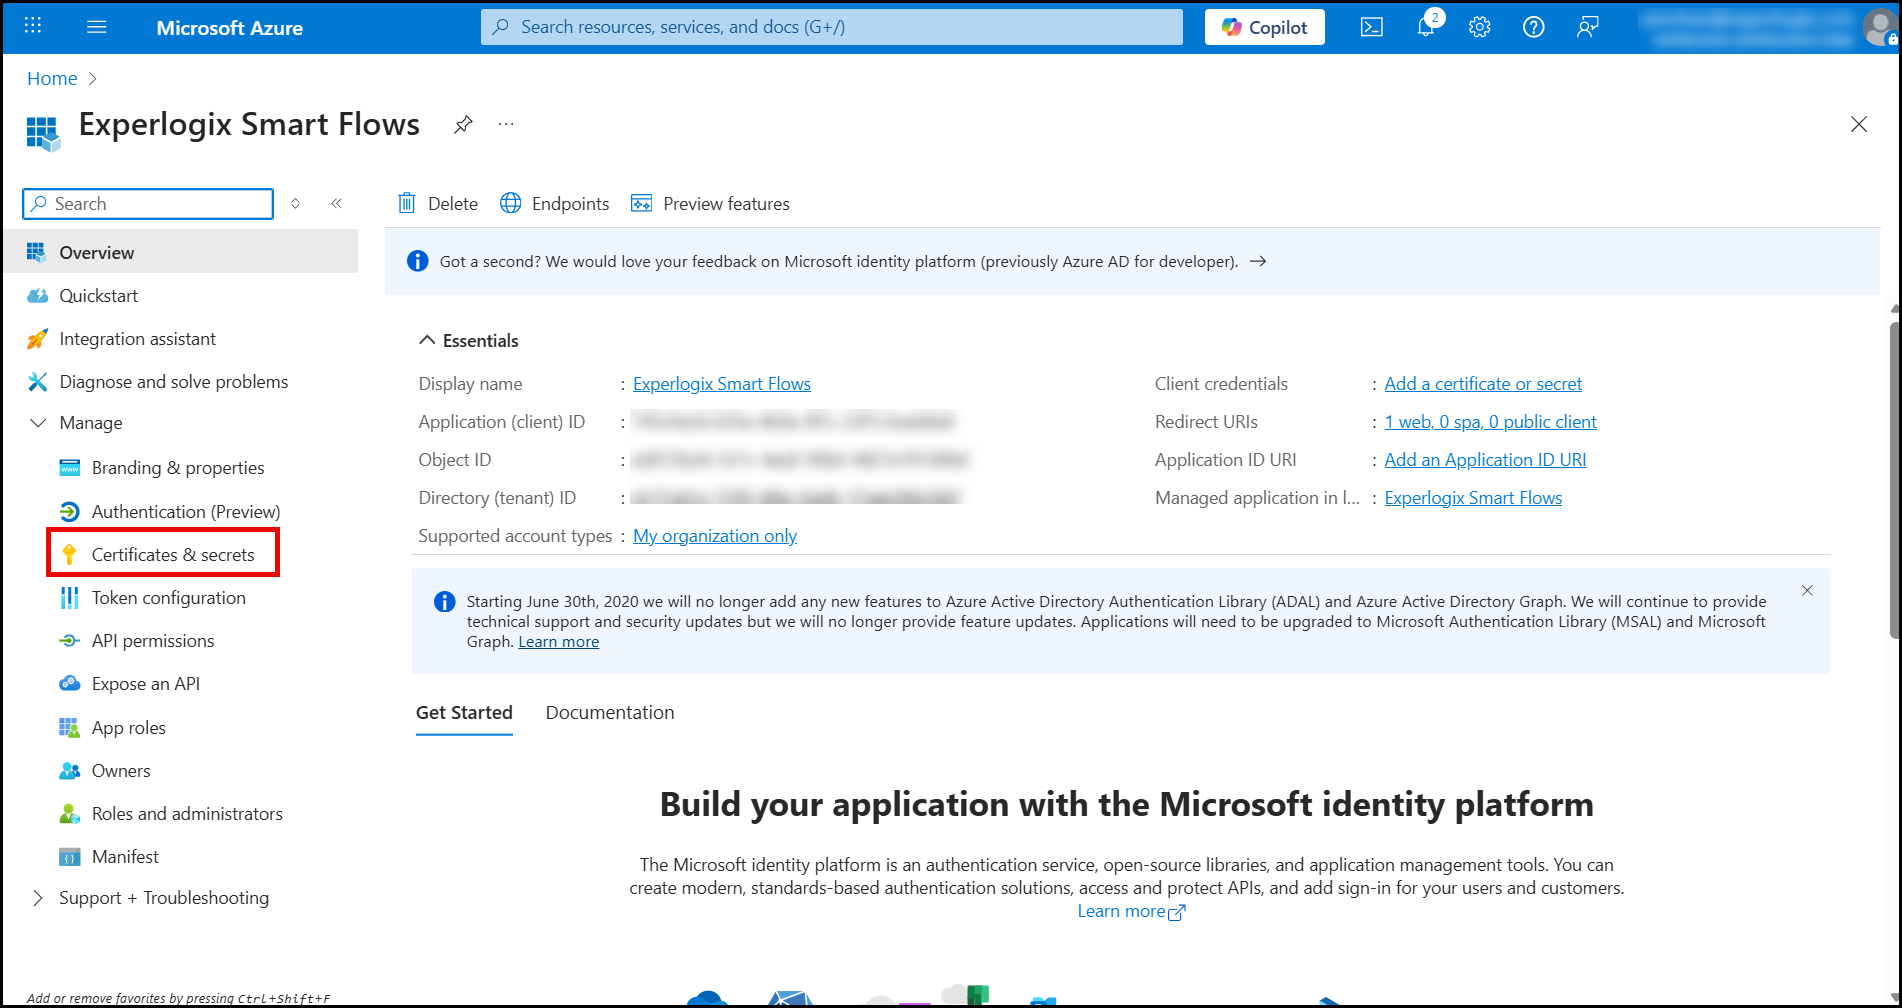Image resolution: width=1902 pixels, height=1008 pixels.
Task: Collapse the sidebar menu with double chevron
Action: 337,204
